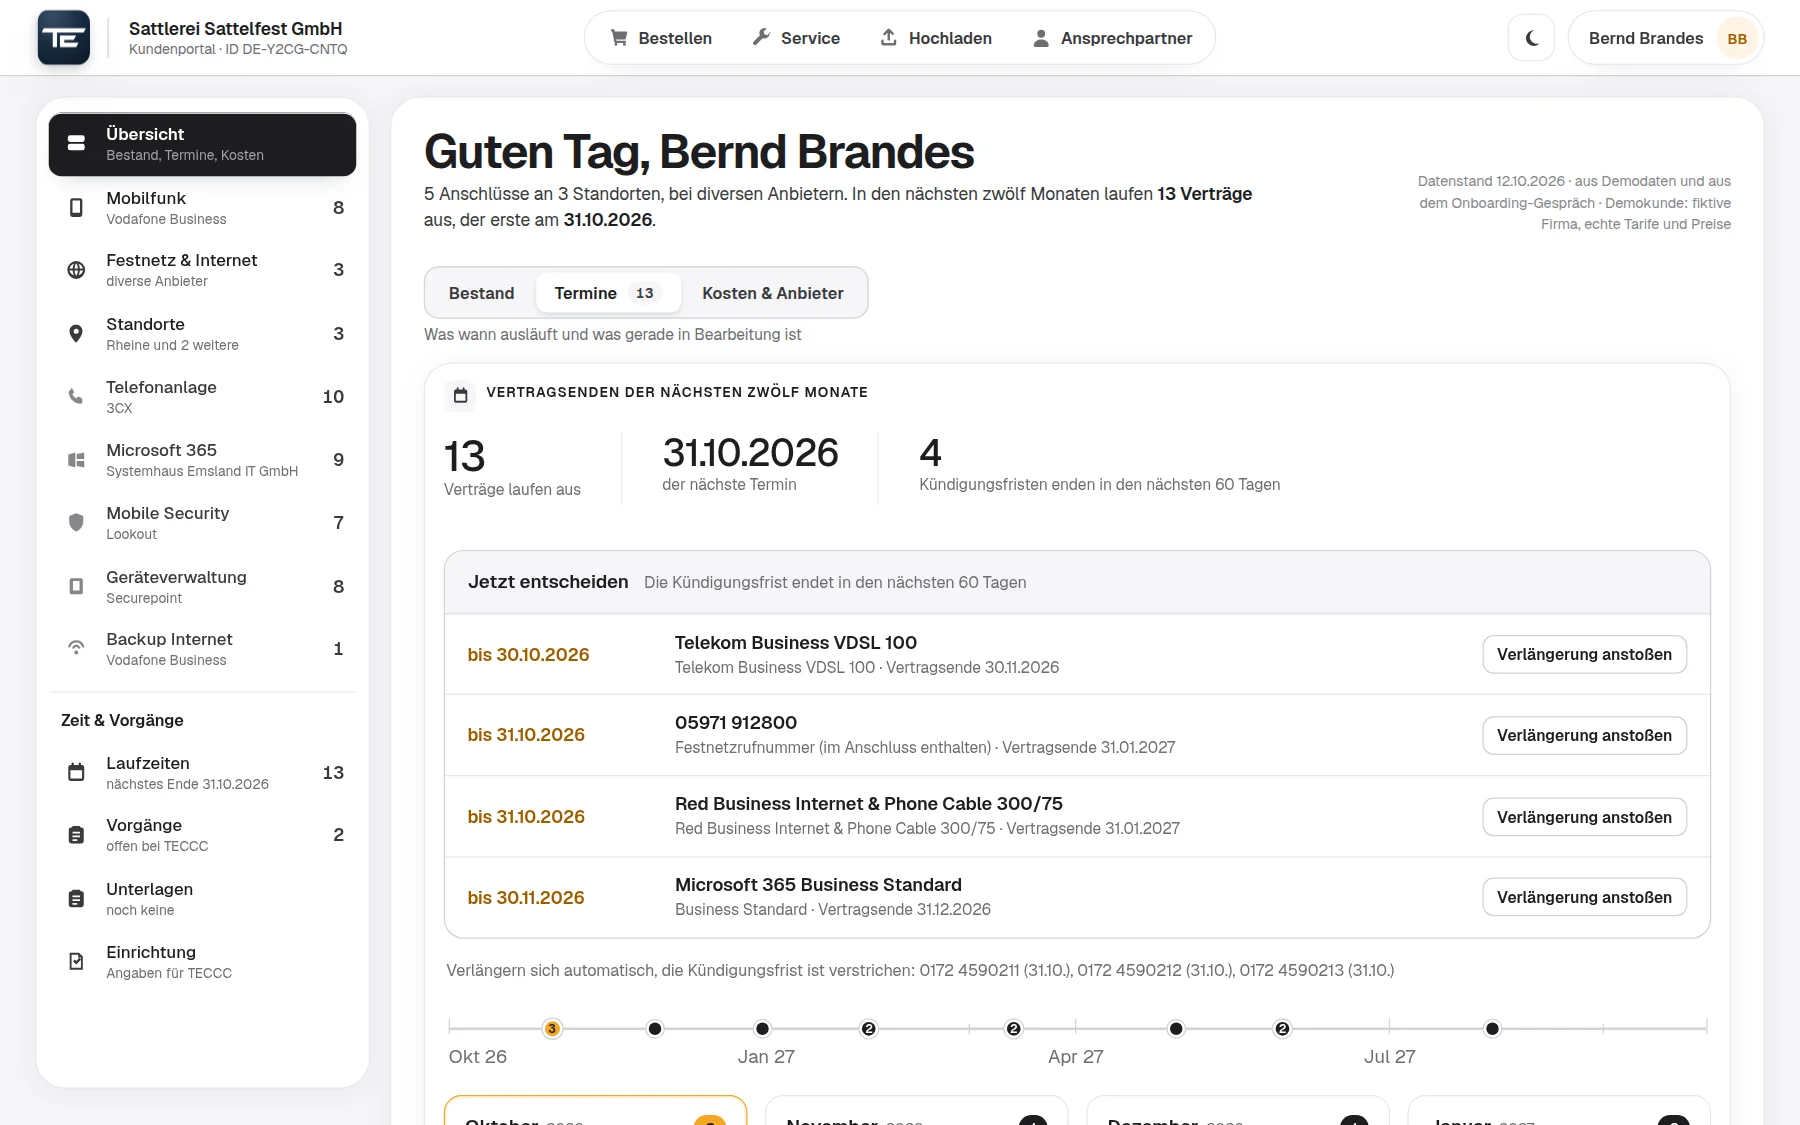Image resolution: width=1800 pixels, height=1125 pixels.
Task: Click the Telefonanlage count 10
Action: (x=333, y=397)
